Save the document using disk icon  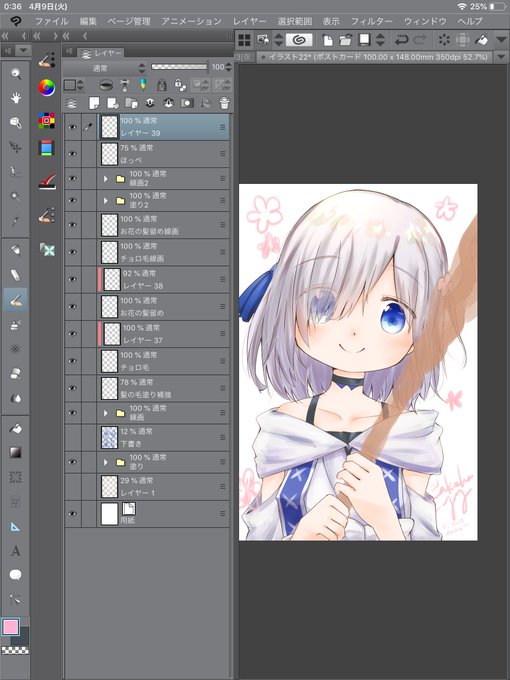pos(365,40)
